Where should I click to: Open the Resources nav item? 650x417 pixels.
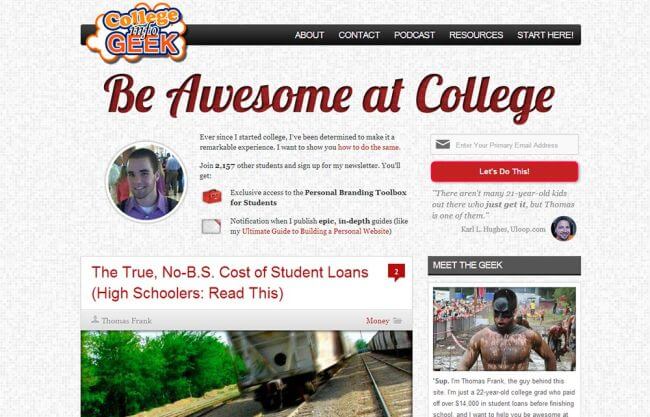[x=476, y=35]
